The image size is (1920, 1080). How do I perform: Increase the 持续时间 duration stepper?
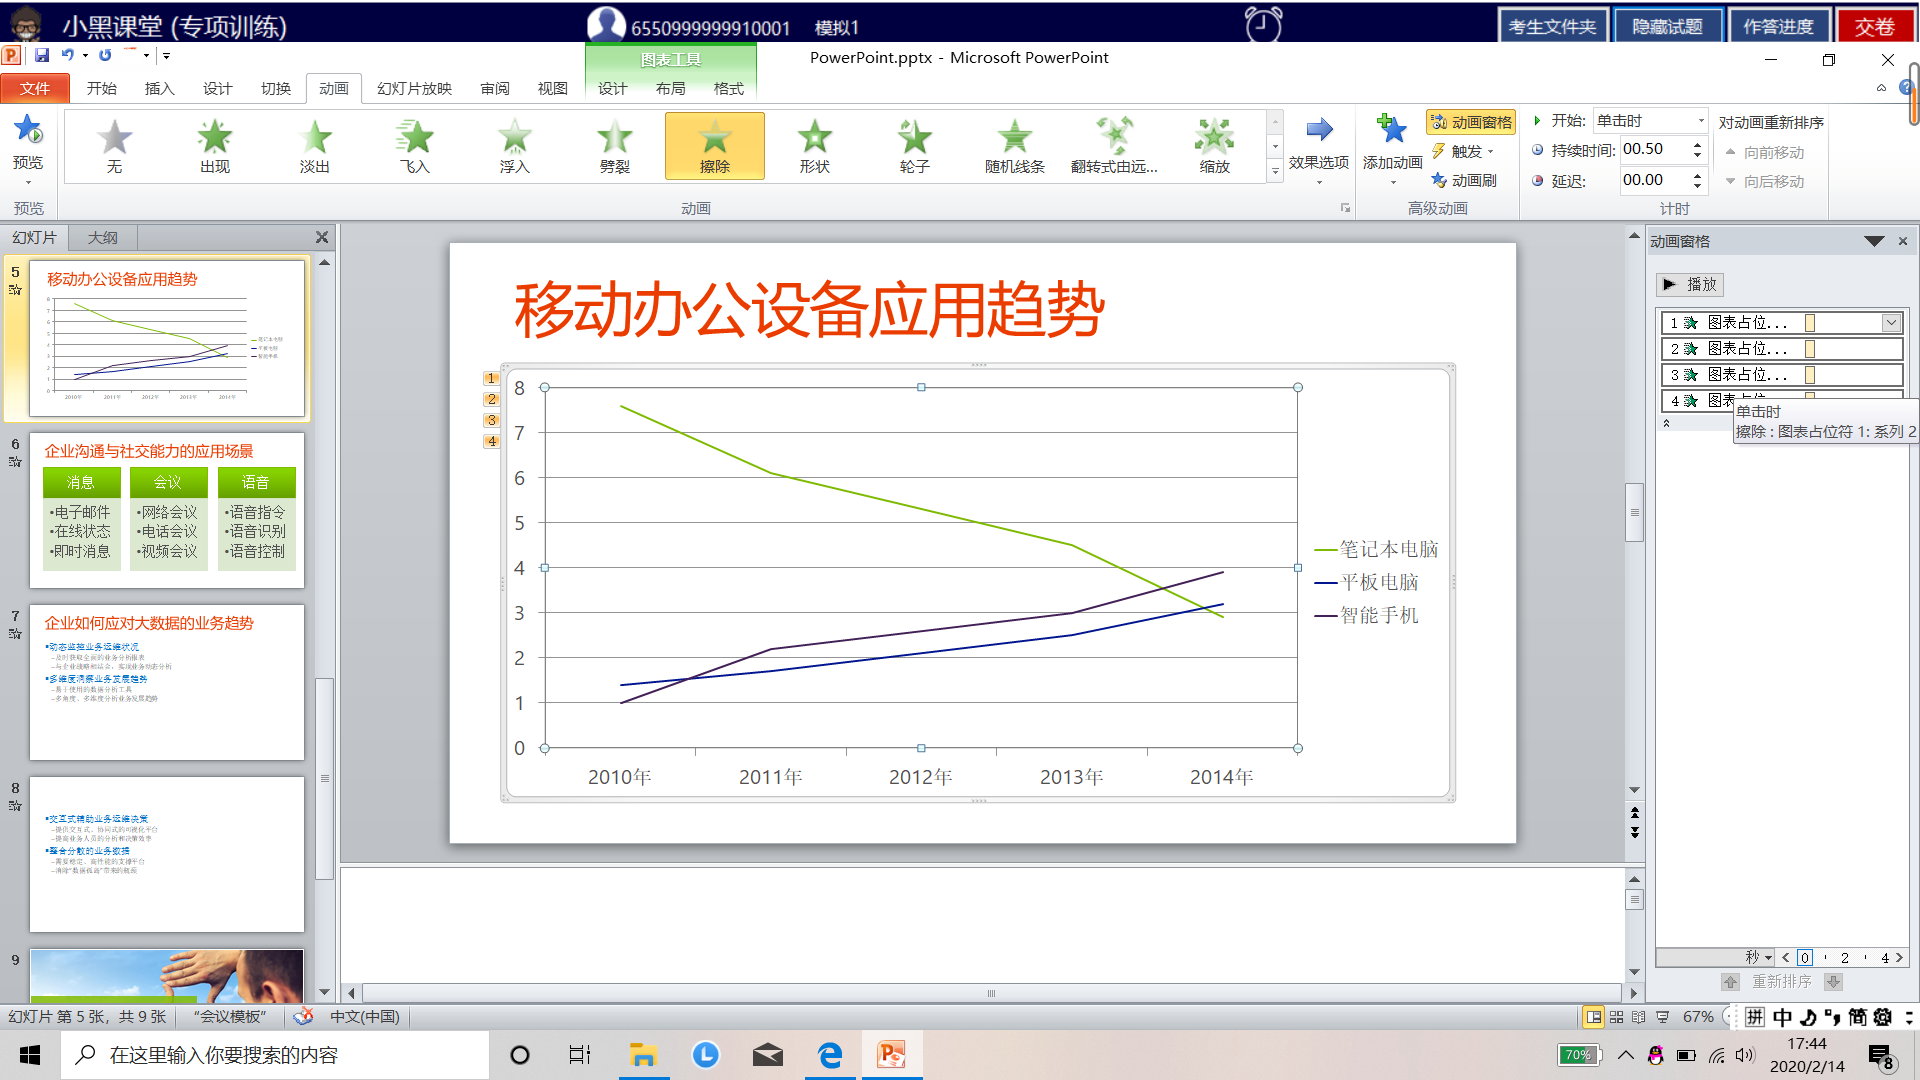1697,144
